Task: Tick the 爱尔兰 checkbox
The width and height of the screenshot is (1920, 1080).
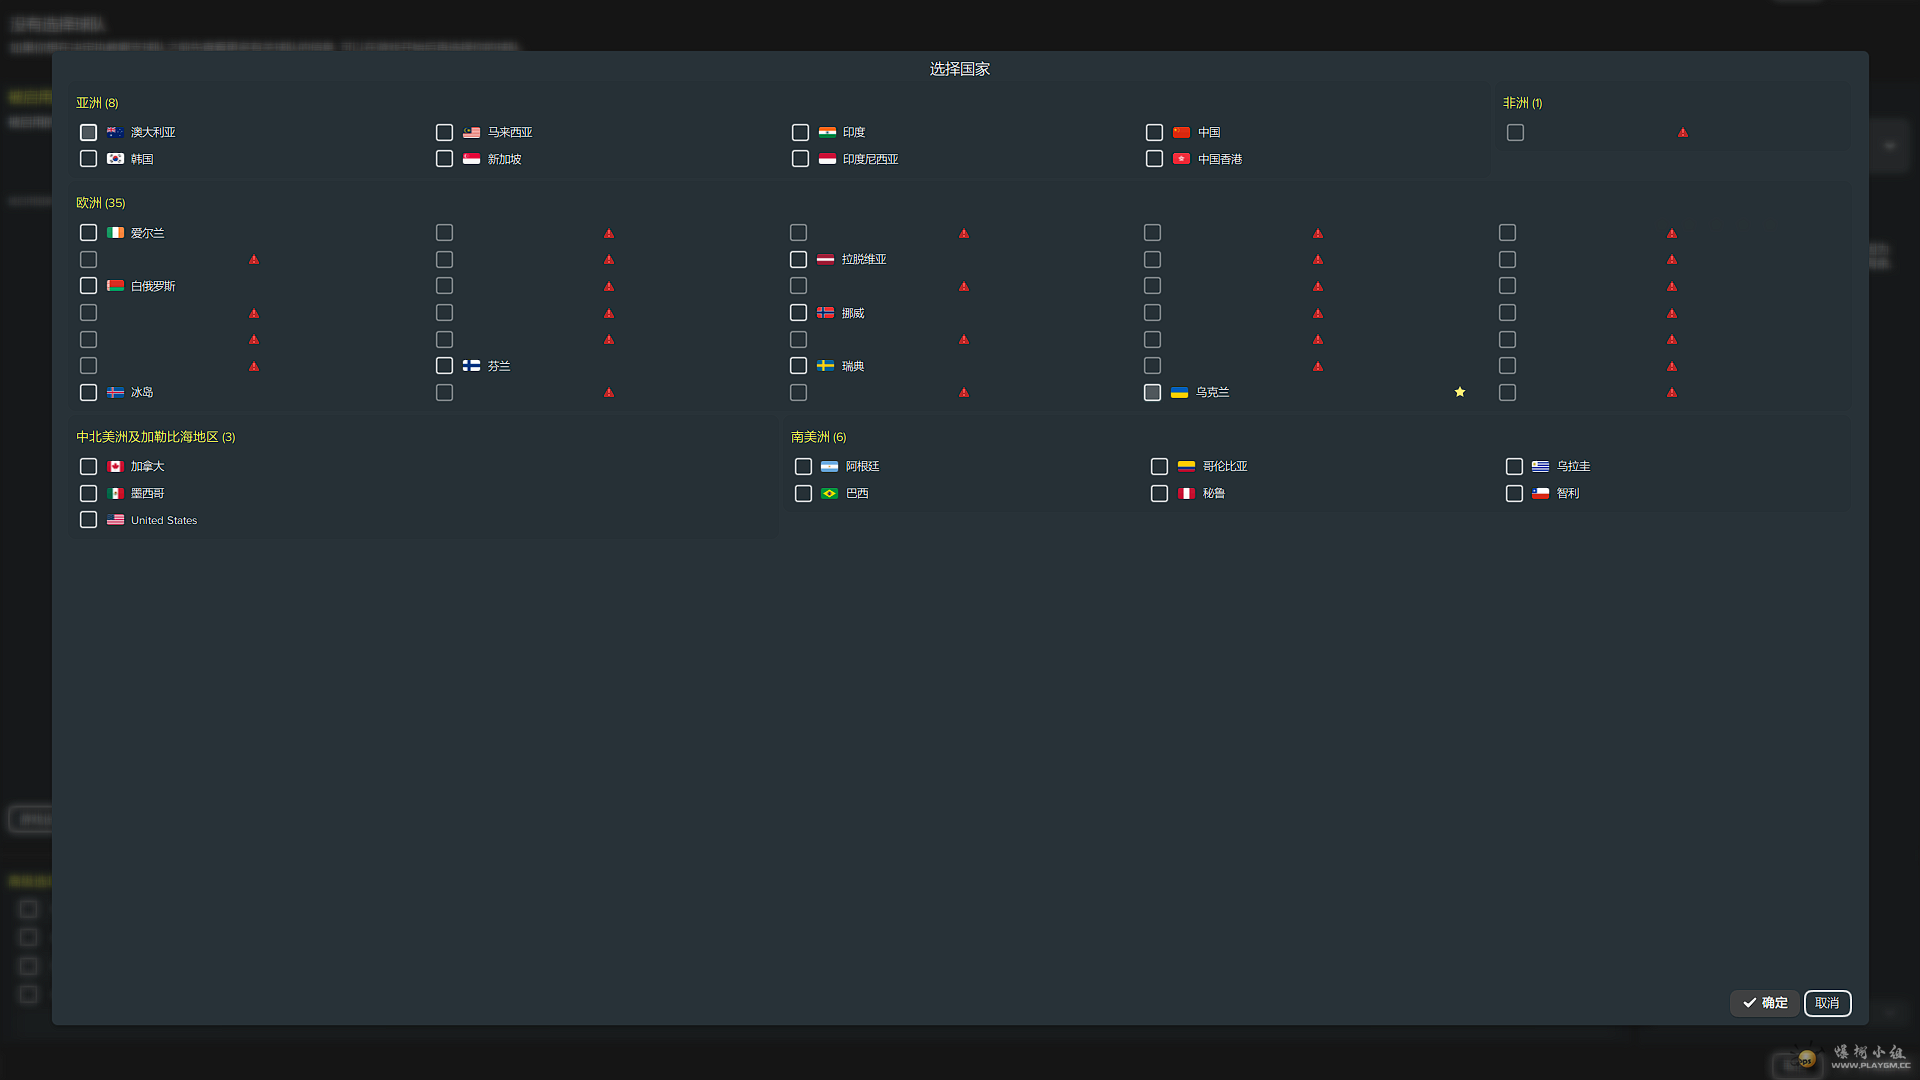Action: [88, 233]
